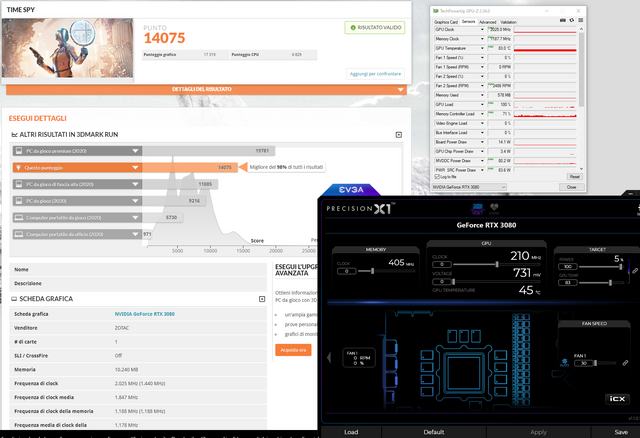This screenshot has height=438, width=640.
Task: Switch to Validation tab in GPU-Z
Action: coord(508,22)
